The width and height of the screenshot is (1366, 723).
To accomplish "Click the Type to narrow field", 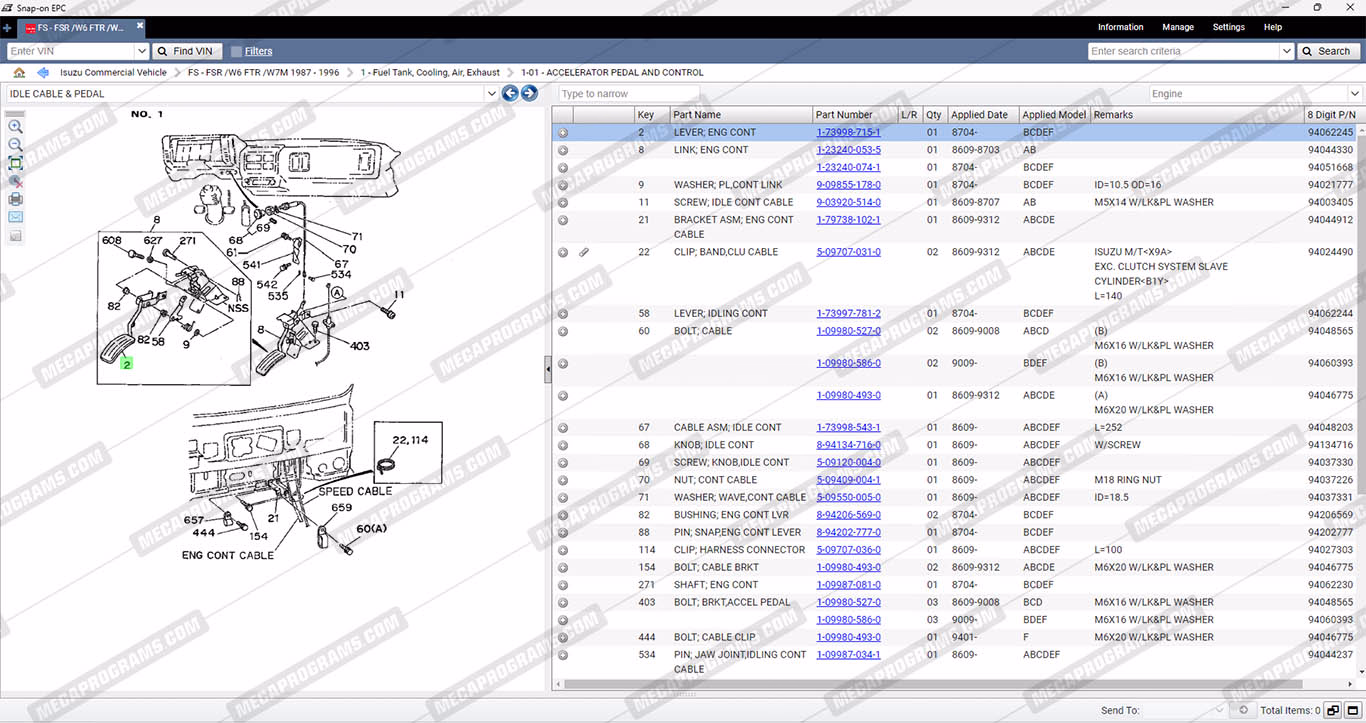I will point(628,94).
